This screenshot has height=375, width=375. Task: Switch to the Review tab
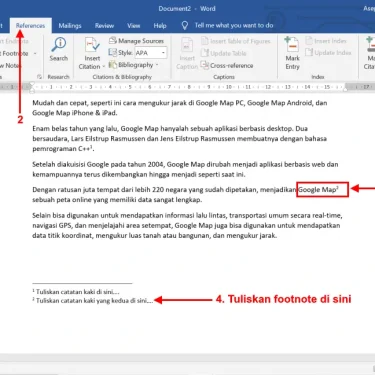coord(104,26)
